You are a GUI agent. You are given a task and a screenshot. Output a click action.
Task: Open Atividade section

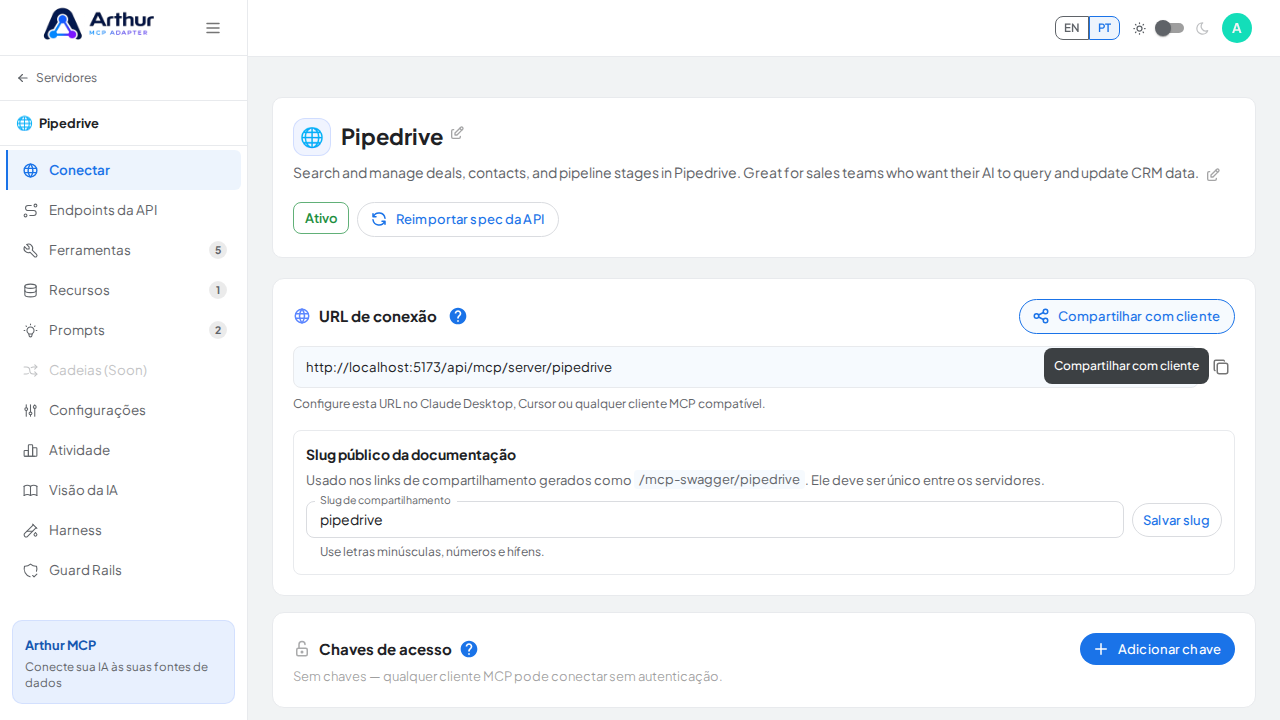pos(123,450)
